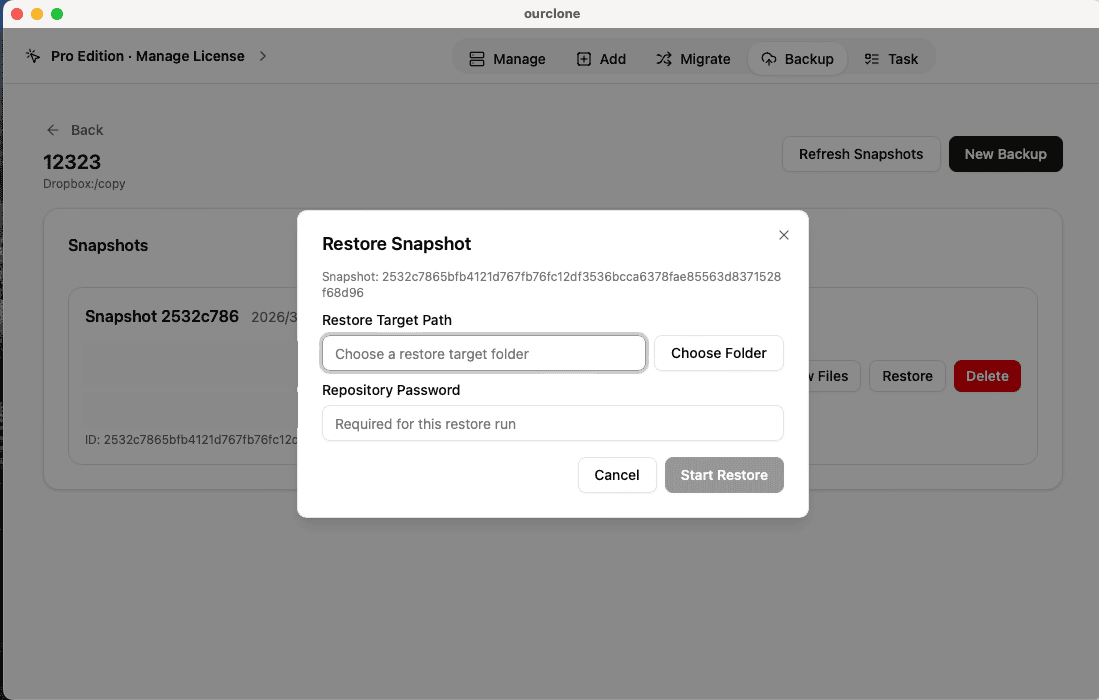
Task: Click Start Restore
Action: tap(724, 475)
